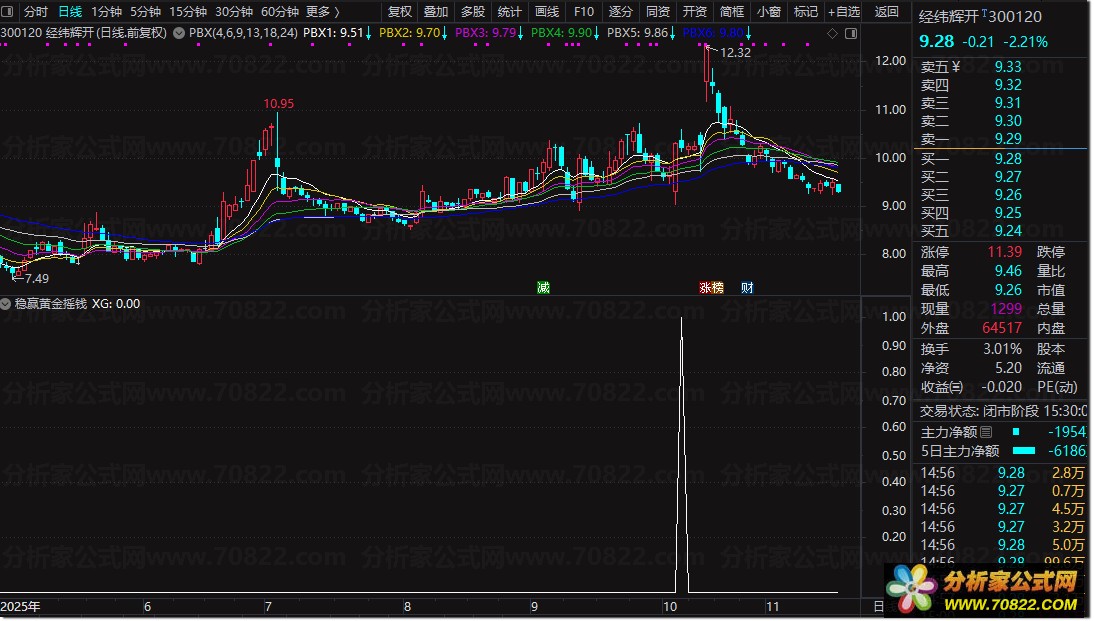Screen dimensions: 1094x621
Task: Toggle 简框 simple frame view
Action: click(732, 12)
